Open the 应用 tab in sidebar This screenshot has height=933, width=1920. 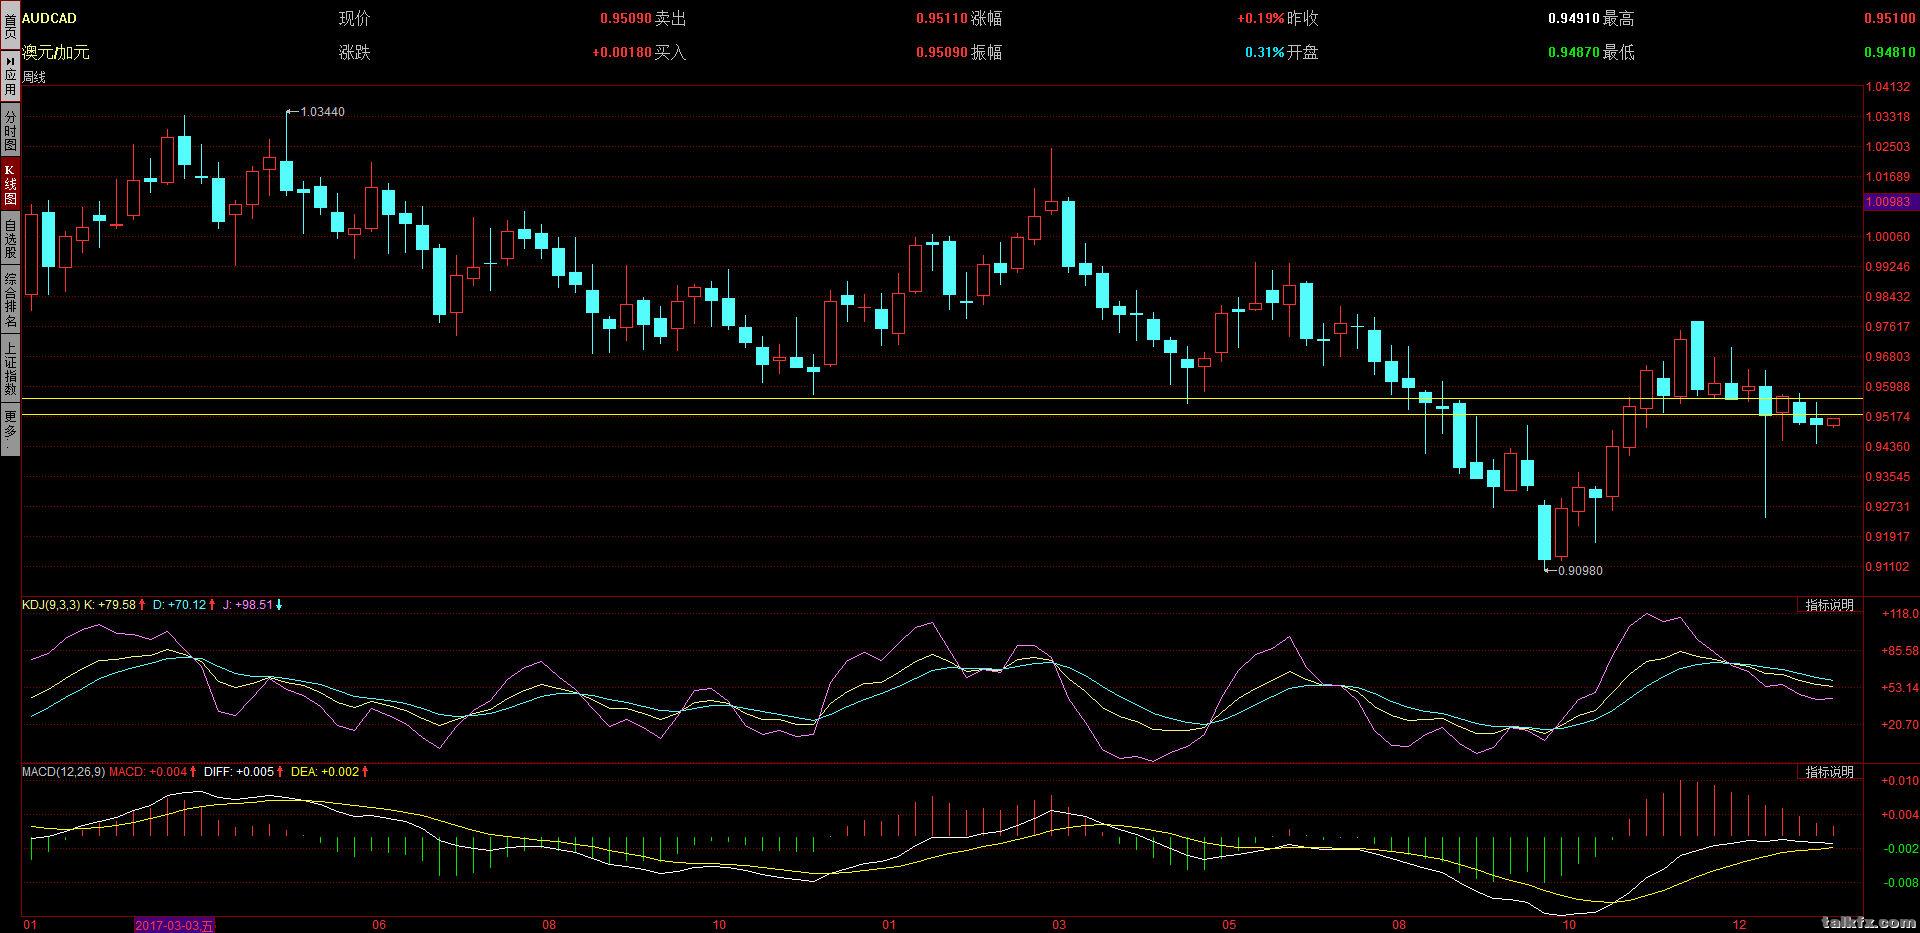point(9,76)
